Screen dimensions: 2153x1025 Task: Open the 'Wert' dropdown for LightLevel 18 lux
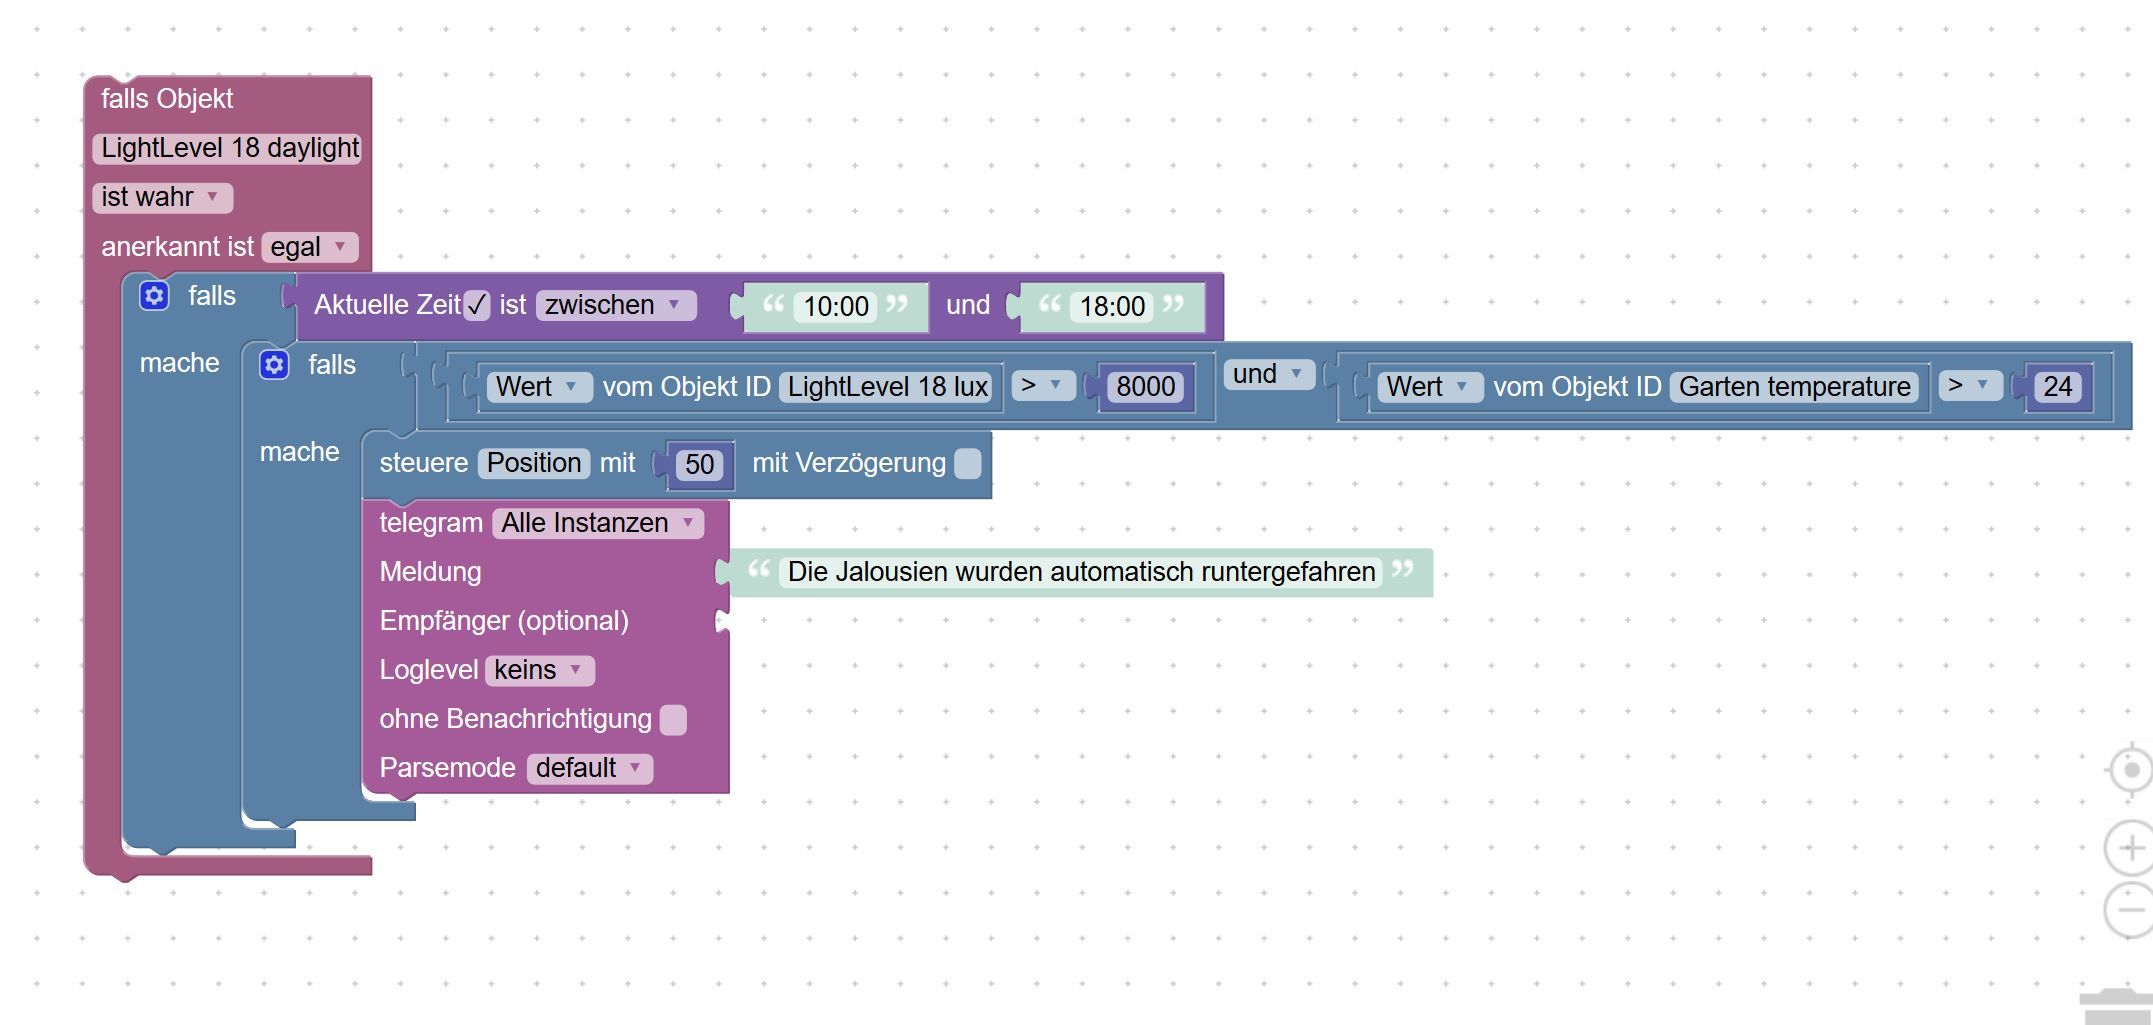point(538,386)
